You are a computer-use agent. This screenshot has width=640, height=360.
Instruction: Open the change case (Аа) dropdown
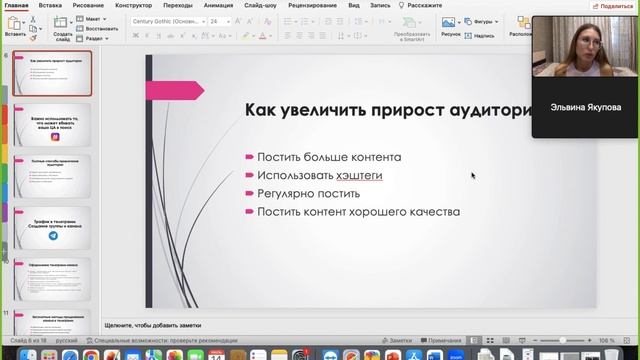224,36
